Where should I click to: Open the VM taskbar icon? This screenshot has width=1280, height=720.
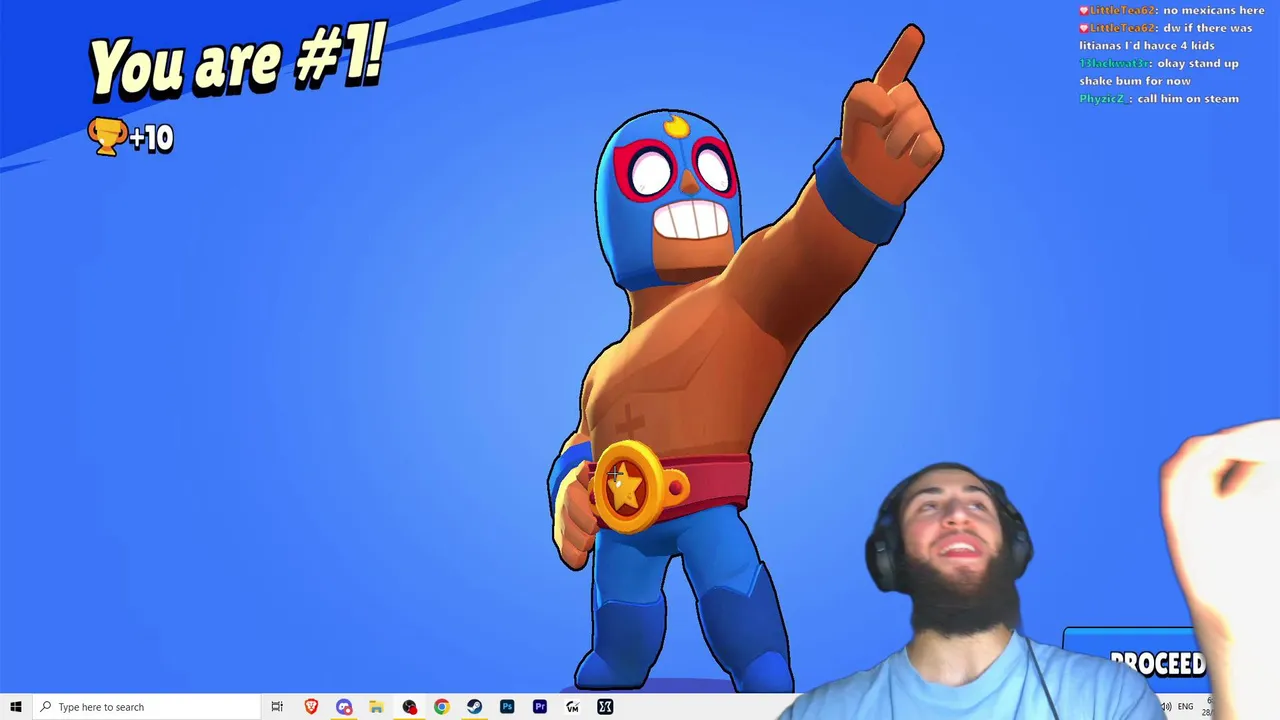(x=572, y=707)
